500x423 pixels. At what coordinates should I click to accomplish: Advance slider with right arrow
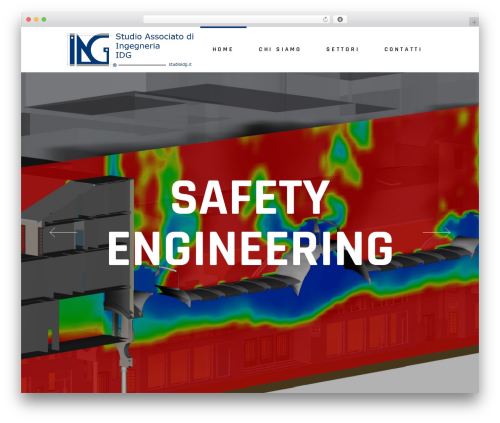coord(437,232)
